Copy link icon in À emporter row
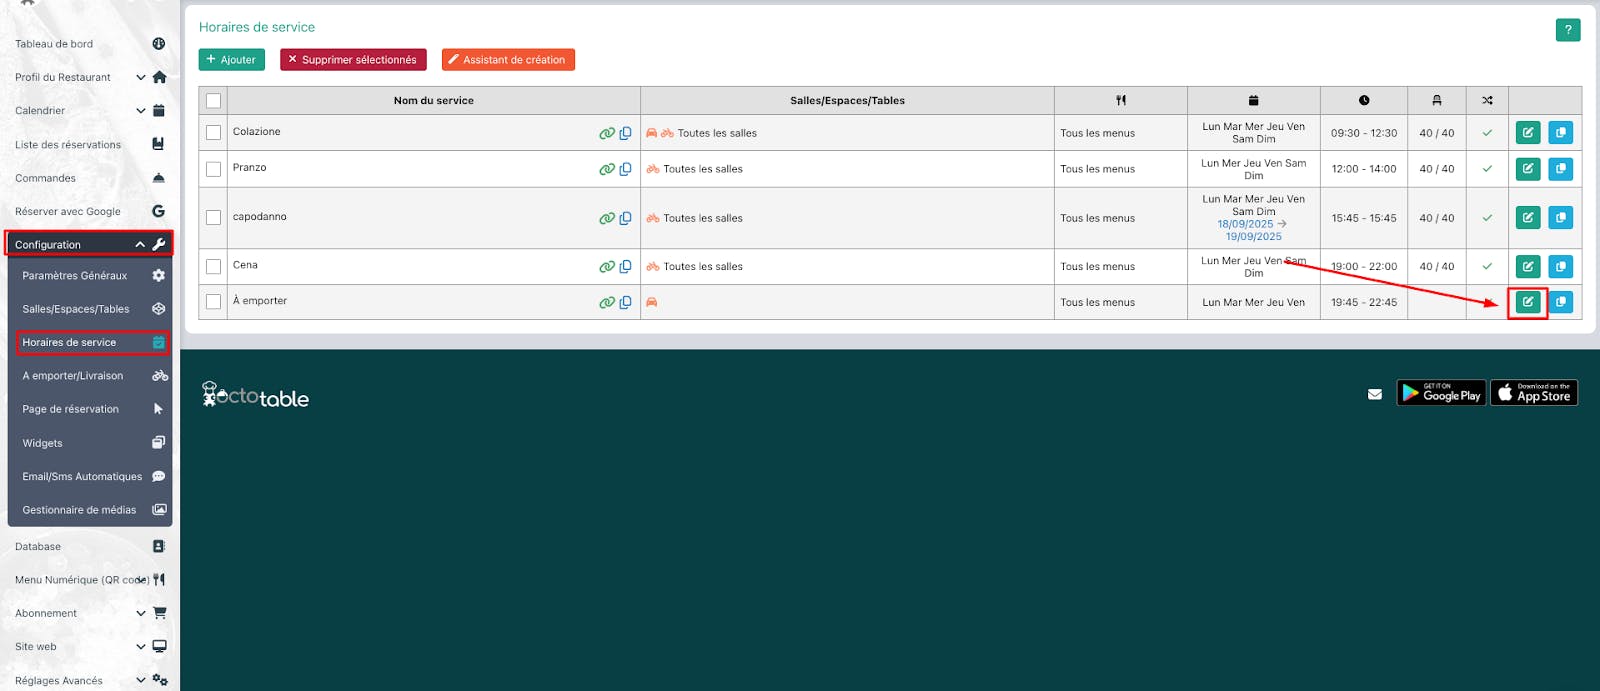This screenshot has width=1600, height=691. (625, 302)
